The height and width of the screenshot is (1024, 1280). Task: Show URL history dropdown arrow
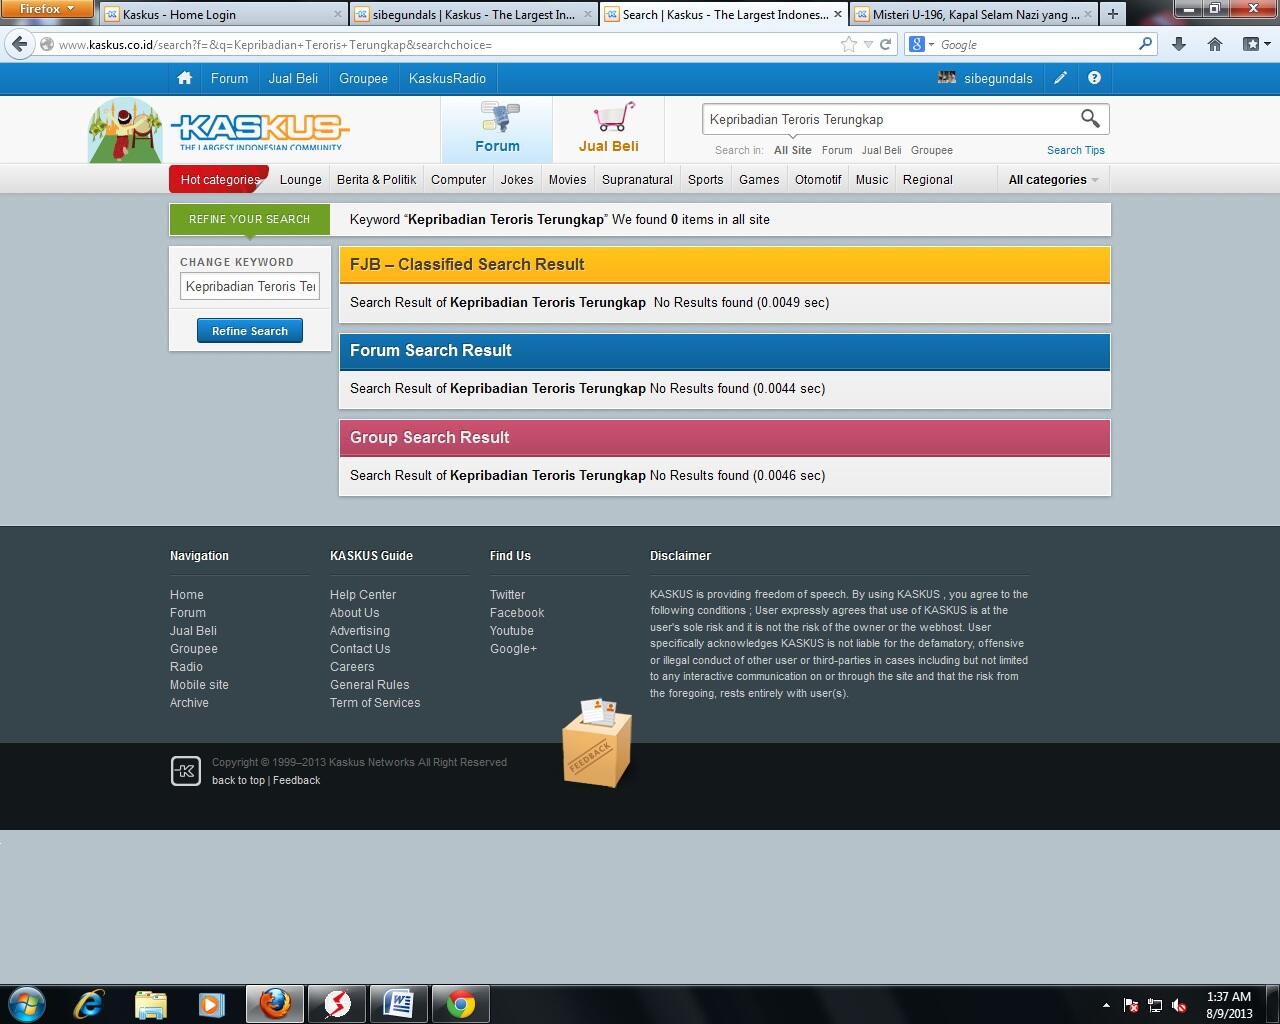(868, 44)
